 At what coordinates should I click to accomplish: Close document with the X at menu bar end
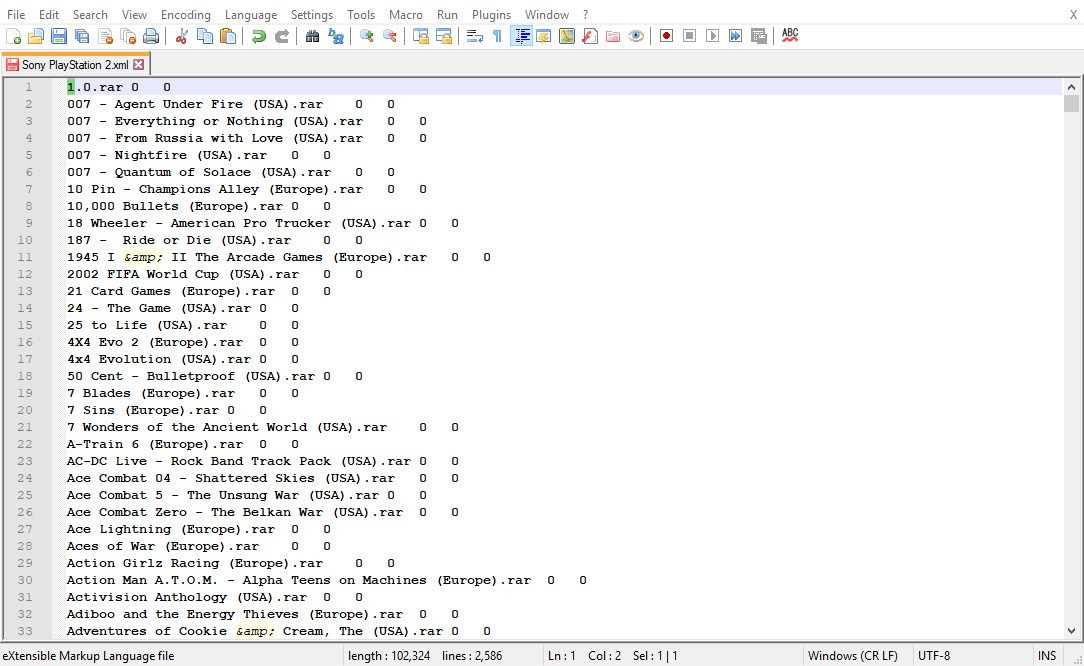[x=1073, y=15]
